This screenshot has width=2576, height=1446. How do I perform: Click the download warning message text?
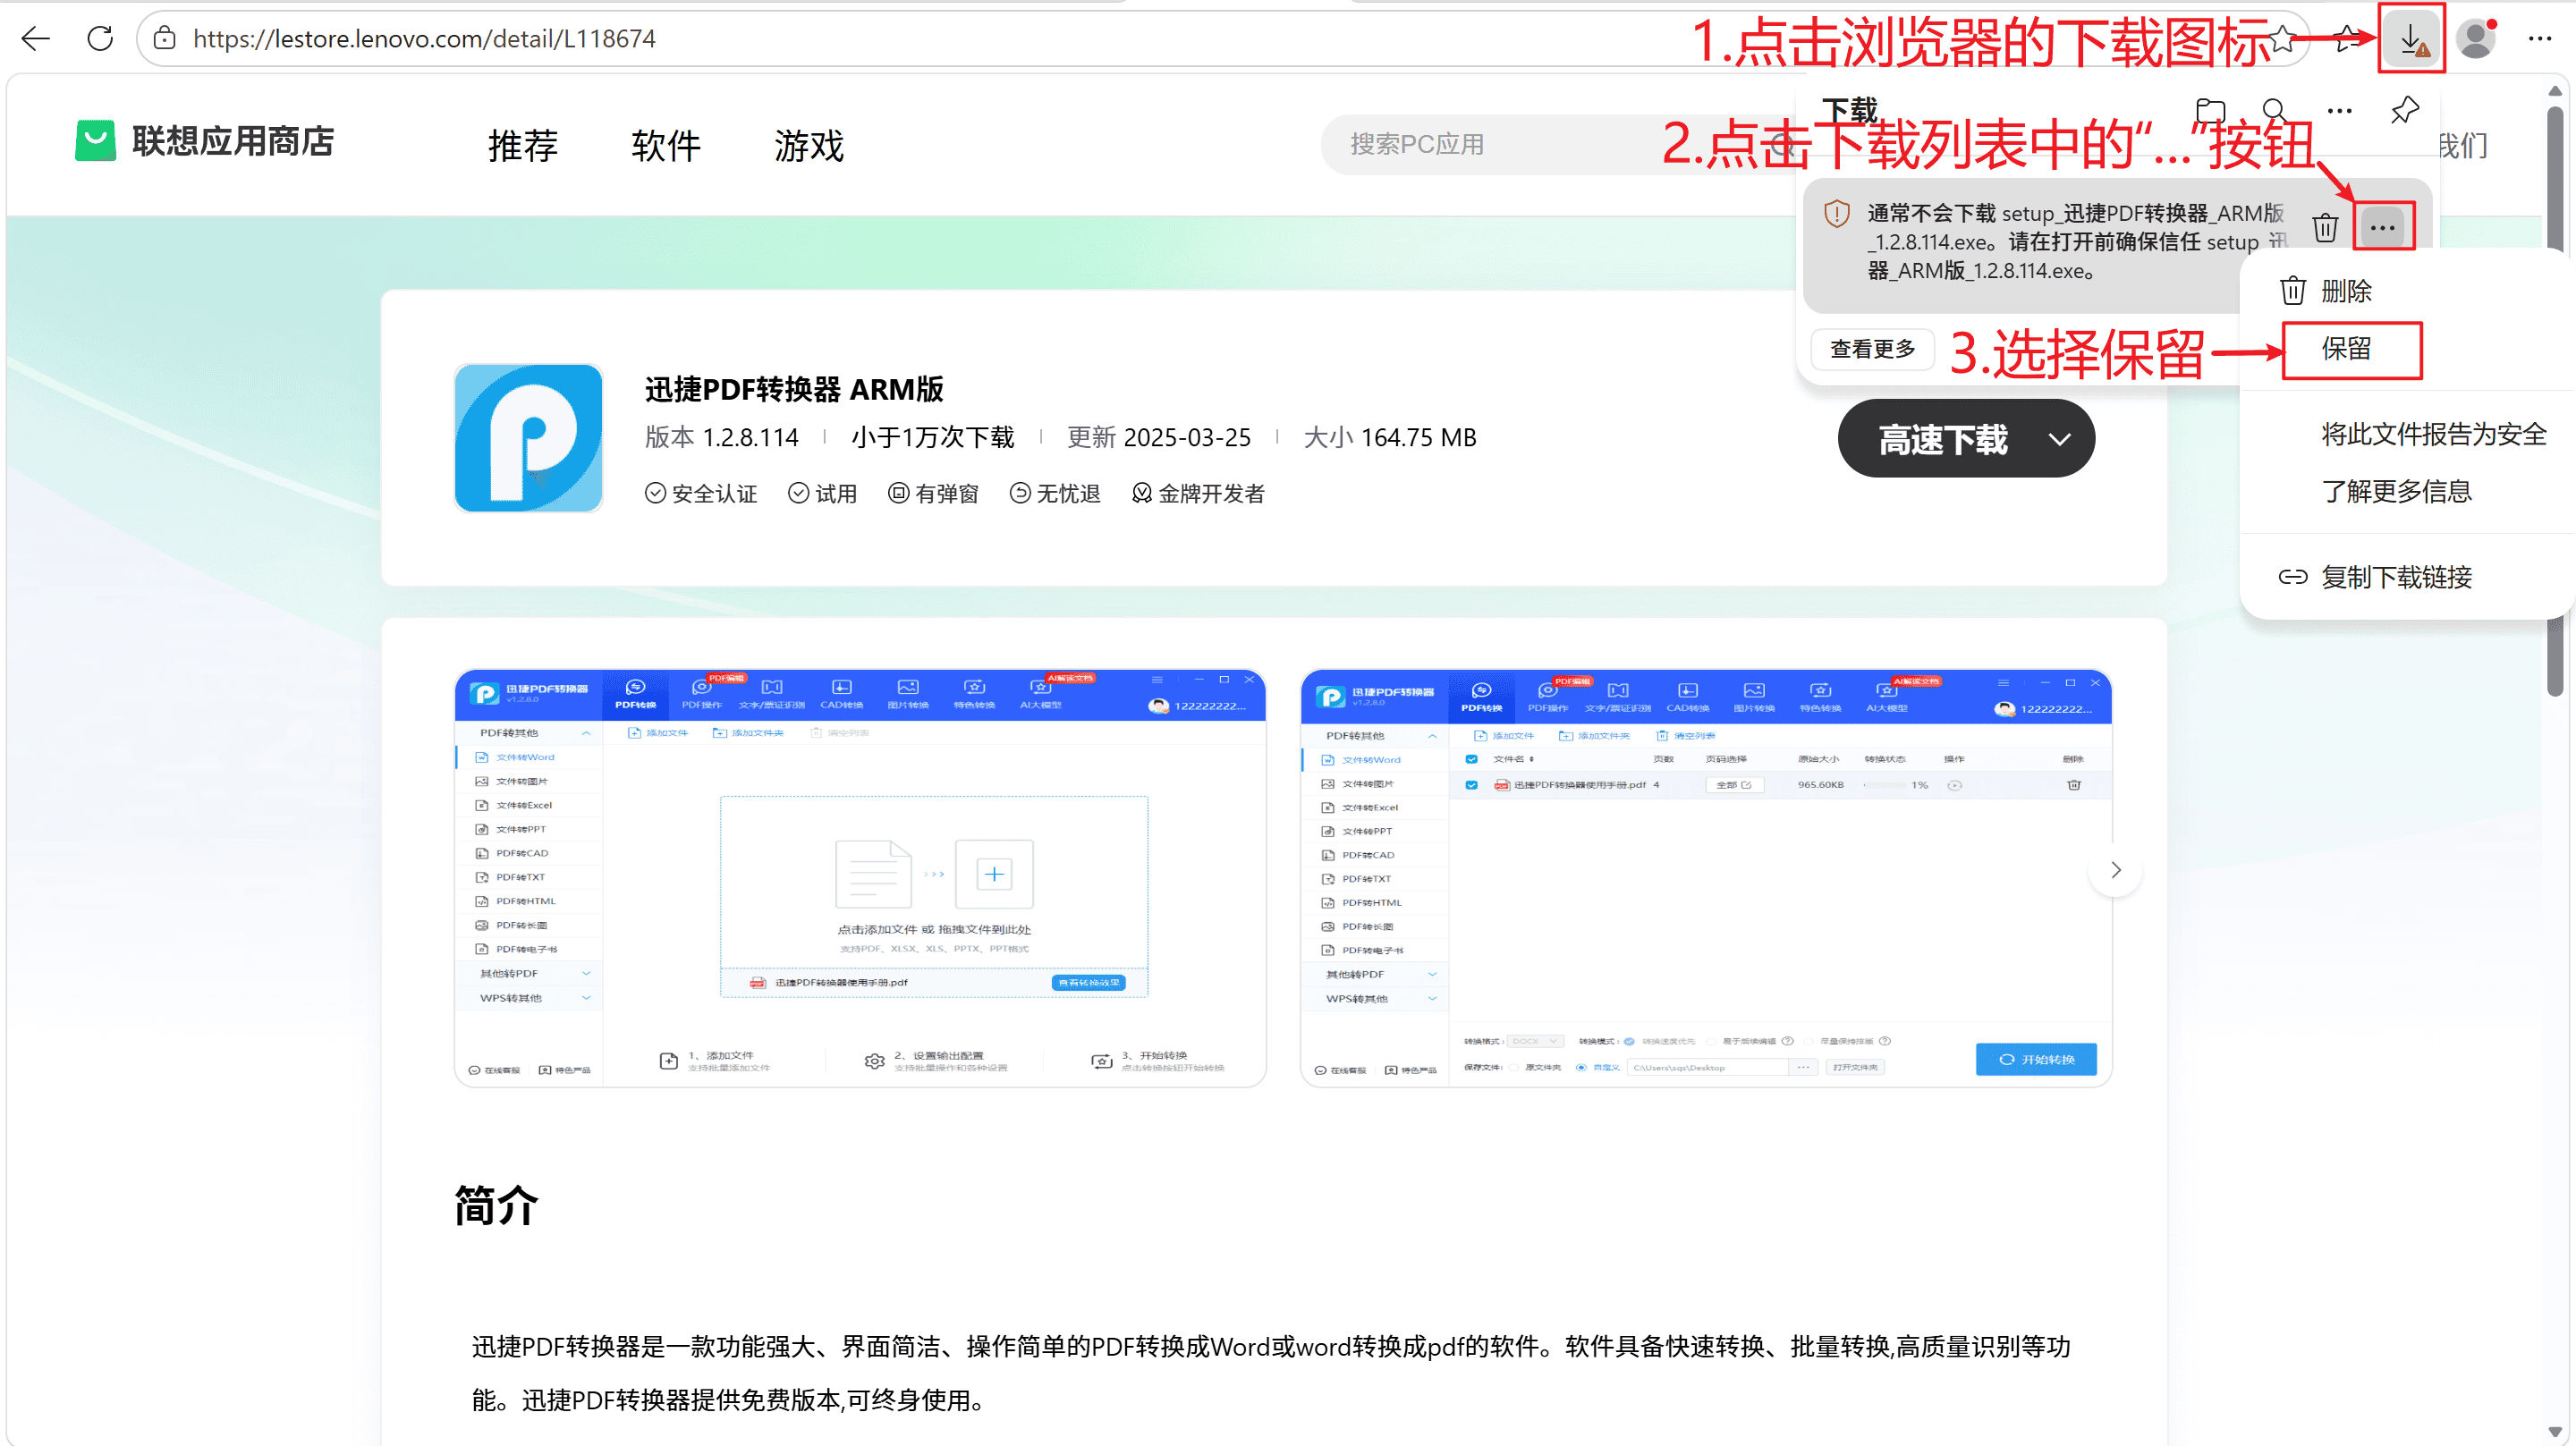pos(2075,242)
